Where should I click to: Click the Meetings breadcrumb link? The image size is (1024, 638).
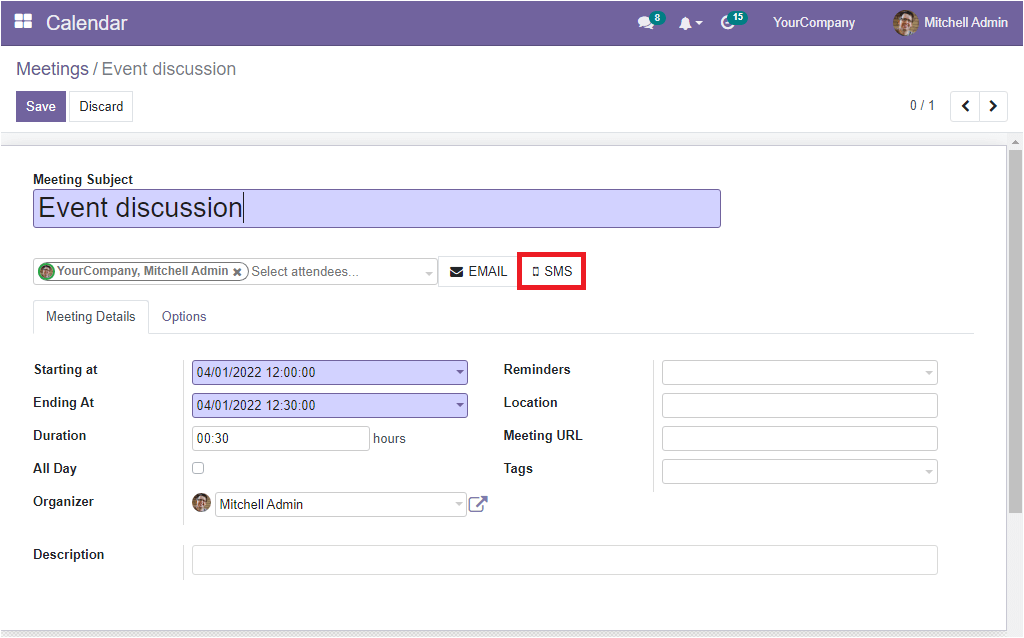pyautogui.click(x=52, y=69)
